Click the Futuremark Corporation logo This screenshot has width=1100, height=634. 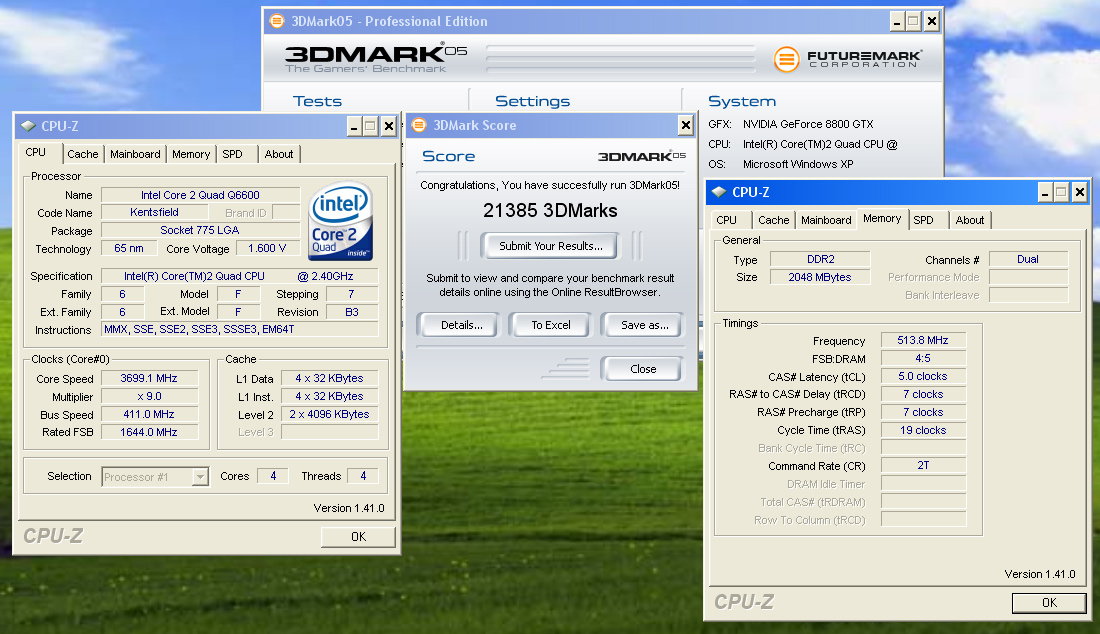click(x=847, y=59)
